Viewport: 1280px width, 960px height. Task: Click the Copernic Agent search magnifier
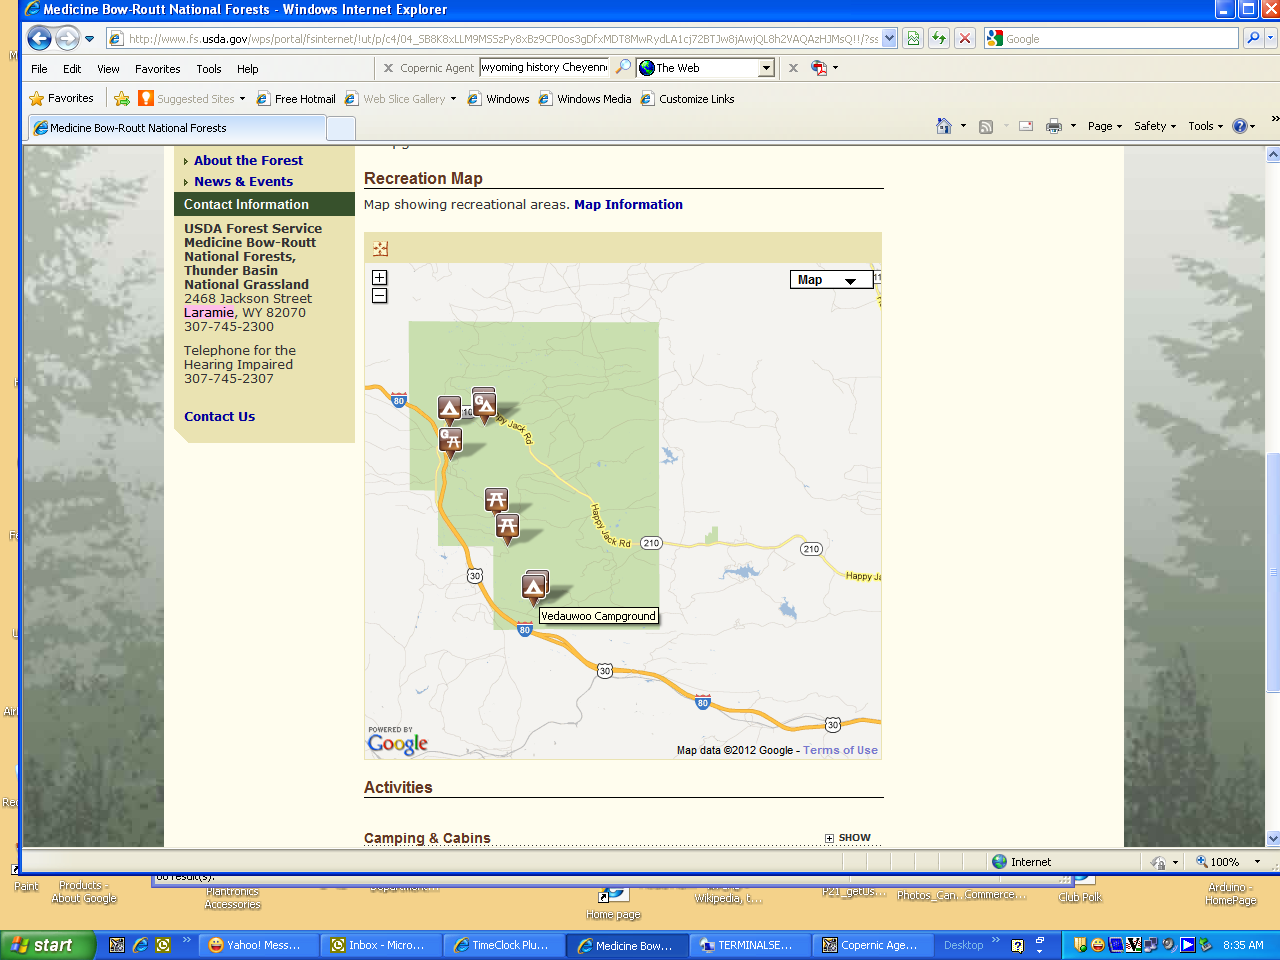[x=623, y=67]
